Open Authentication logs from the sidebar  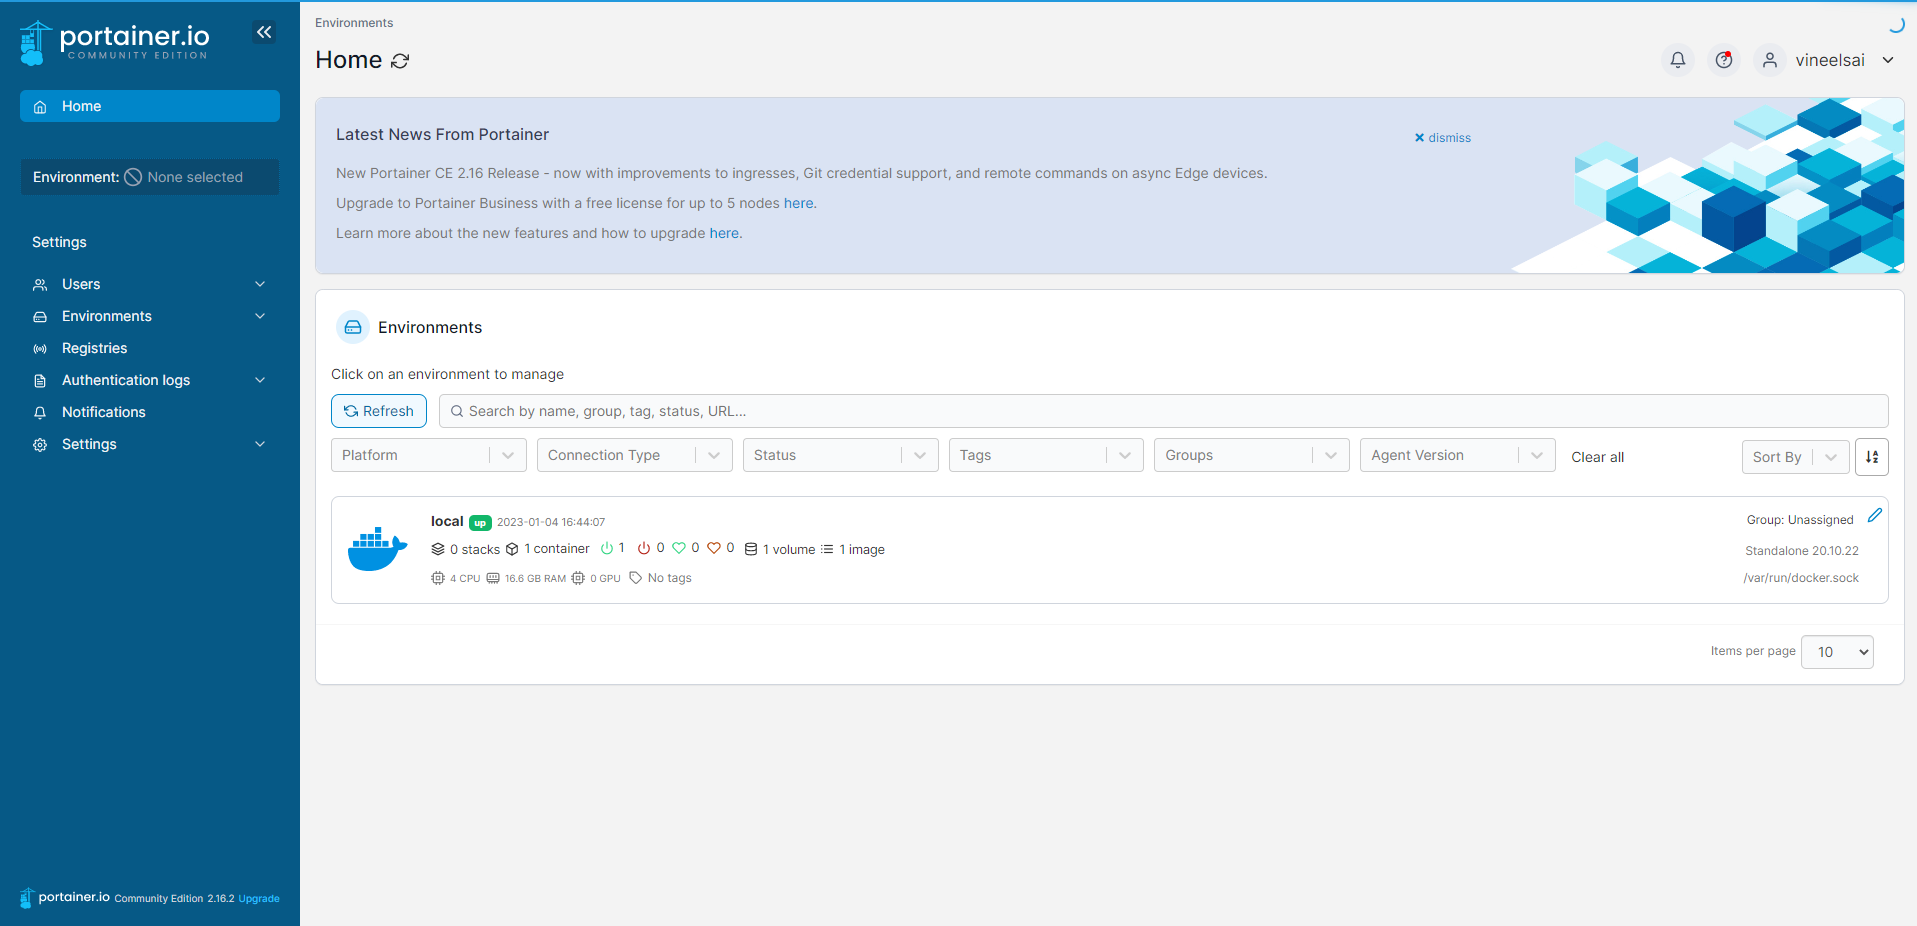126,380
